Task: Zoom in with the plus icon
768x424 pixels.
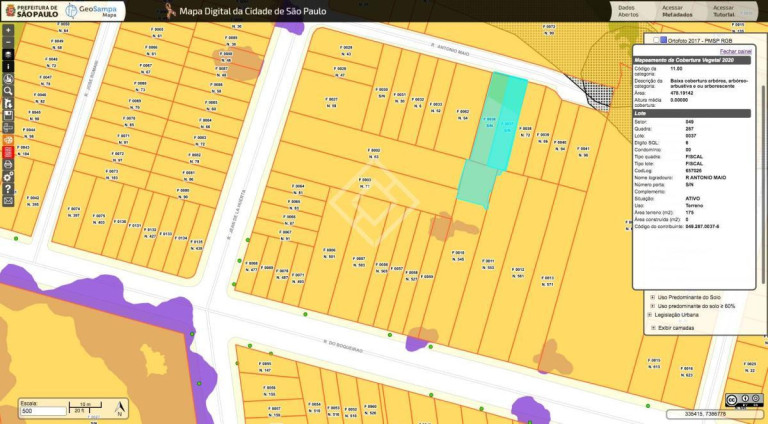Action: click(x=8, y=30)
